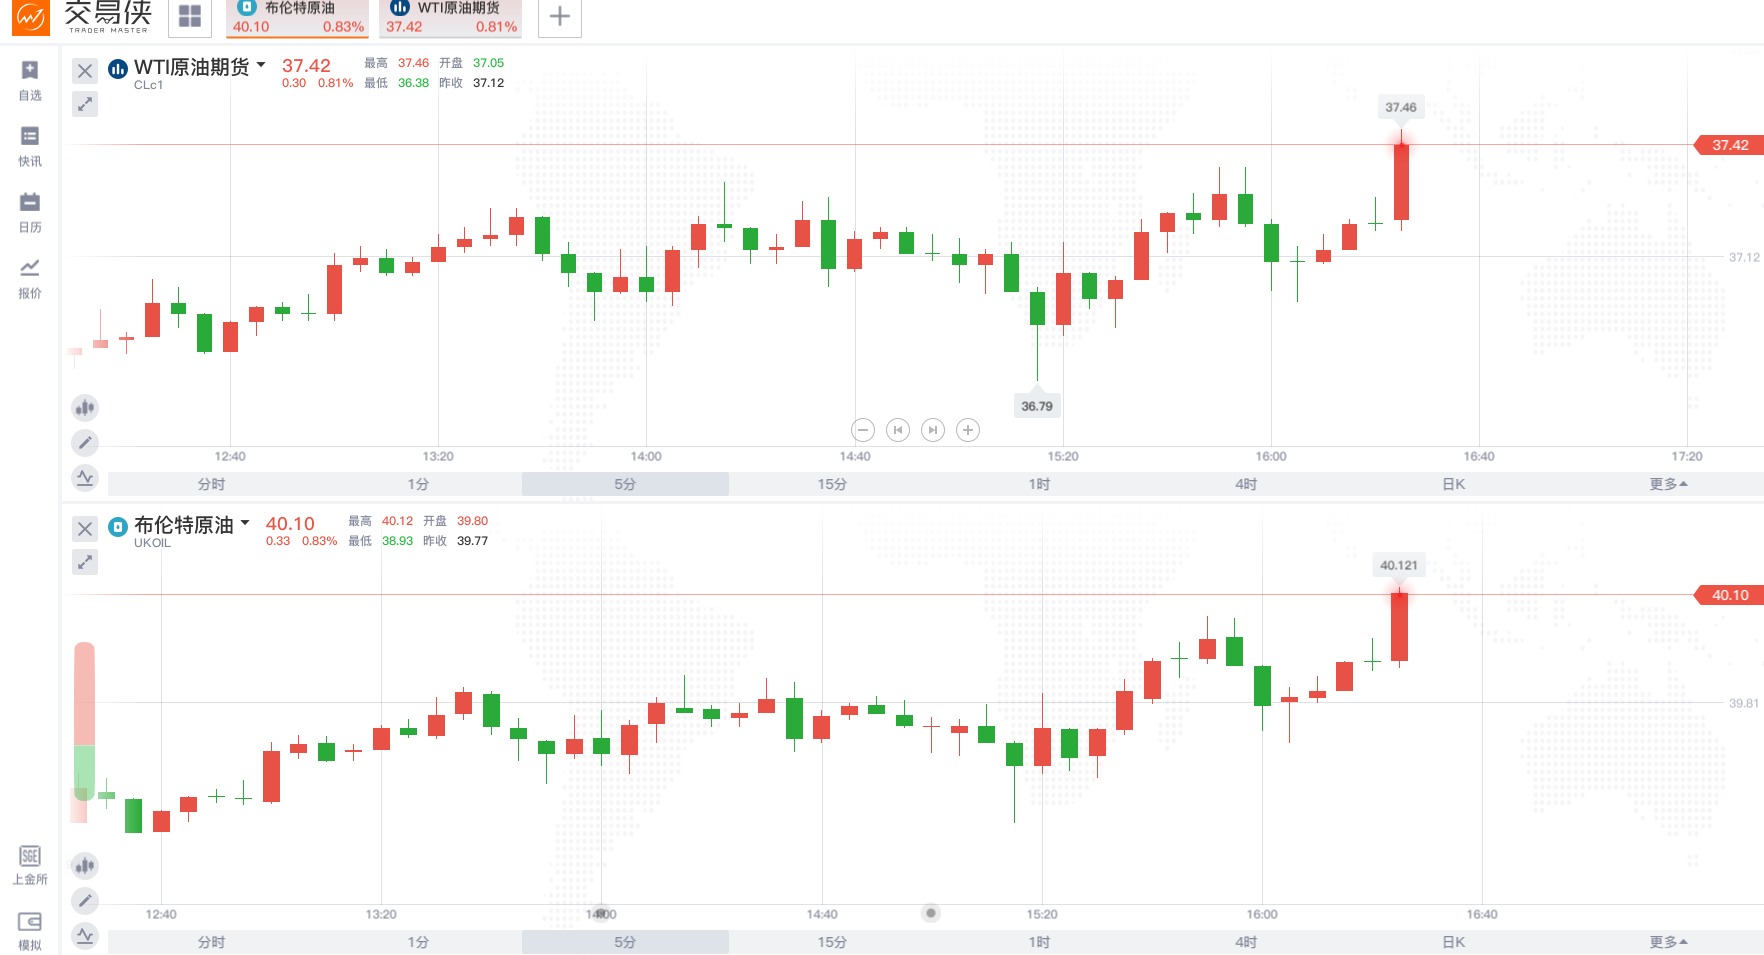1764x955 pixels.
Task: Open the 上金所 exchange sidebar icon
Action: tap(30, 865)
